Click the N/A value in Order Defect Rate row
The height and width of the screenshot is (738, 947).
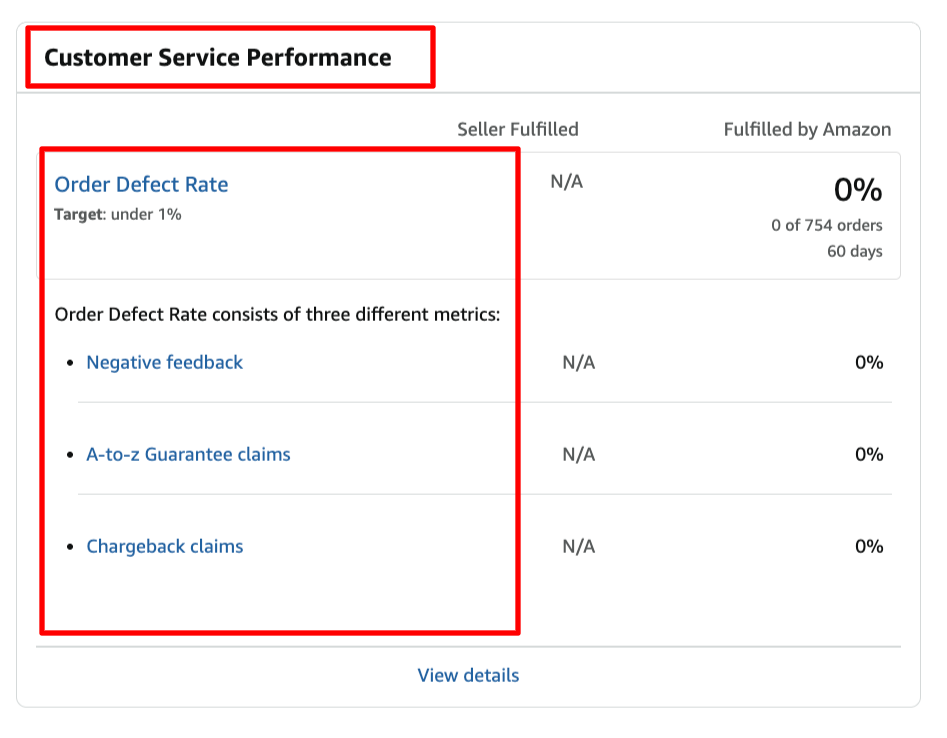tap(567, 182)
